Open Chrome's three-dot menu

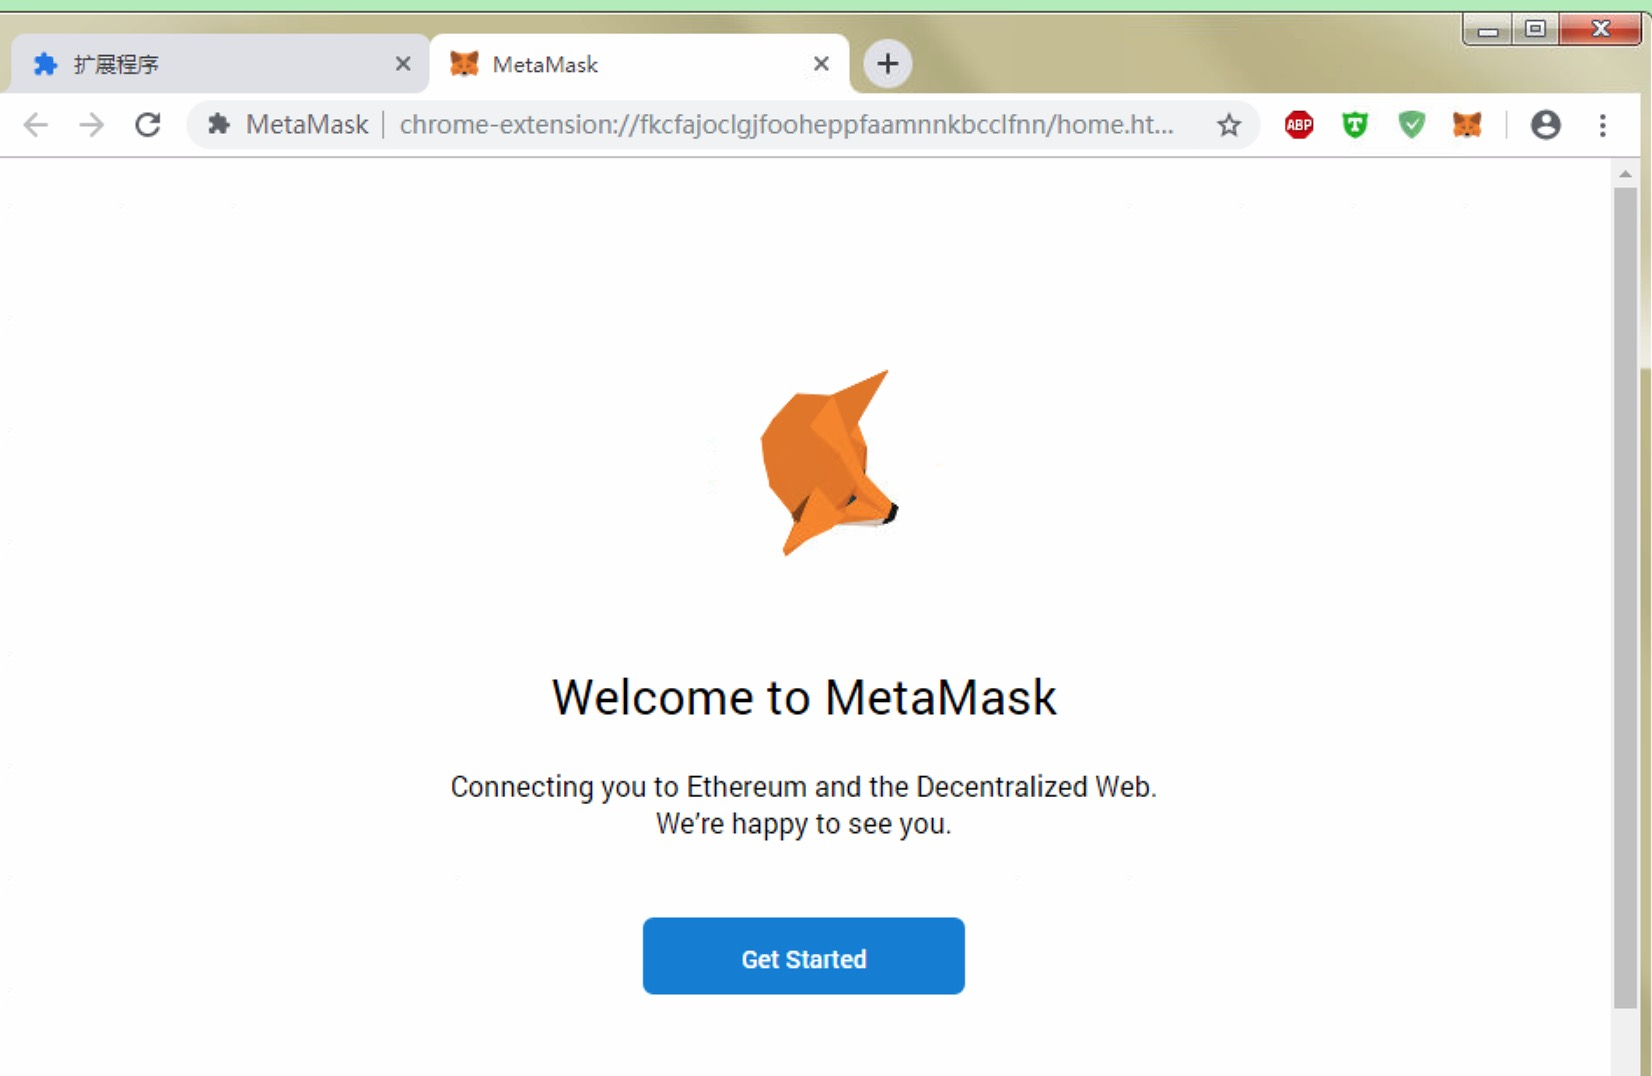pos(1604,124)
